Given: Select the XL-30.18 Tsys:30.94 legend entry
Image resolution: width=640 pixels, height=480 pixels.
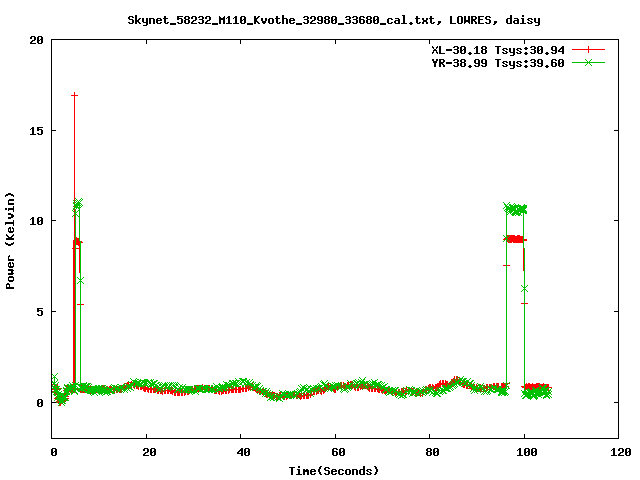Looking at the screenshot, I should pos(498,50).
